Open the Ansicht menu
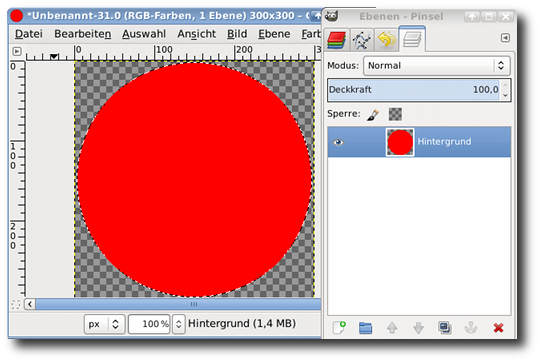Image resolution: width=540 pixels, height=362 pixels. pos(196,34)
